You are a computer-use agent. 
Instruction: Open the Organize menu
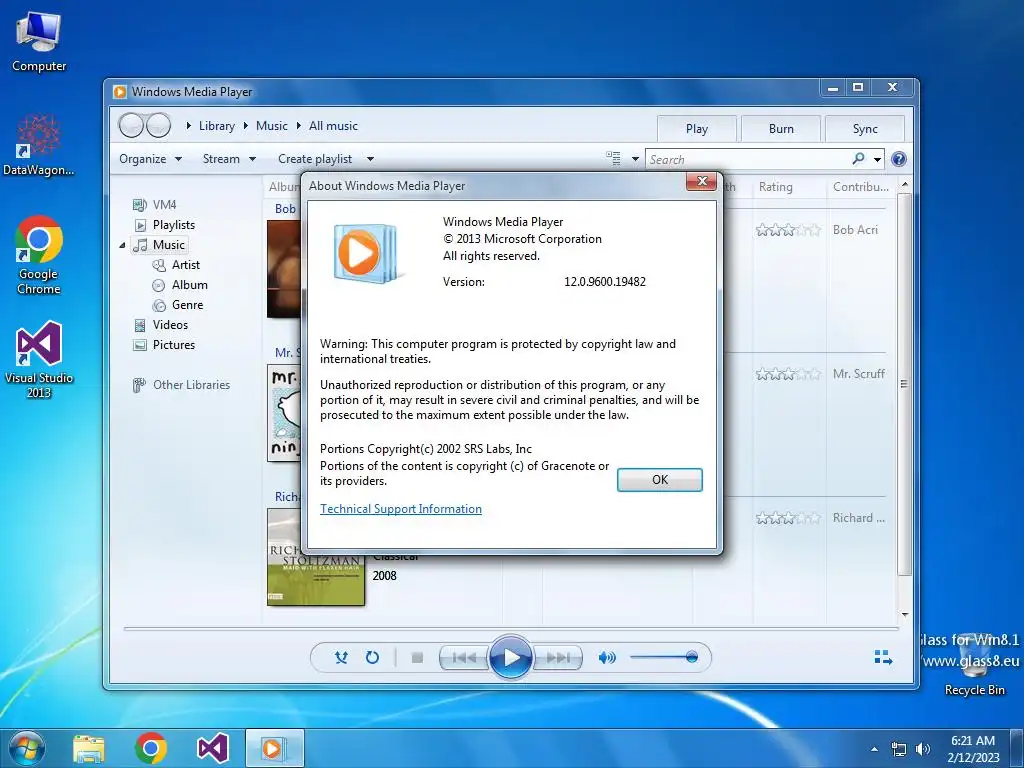(x=150, y=159)
